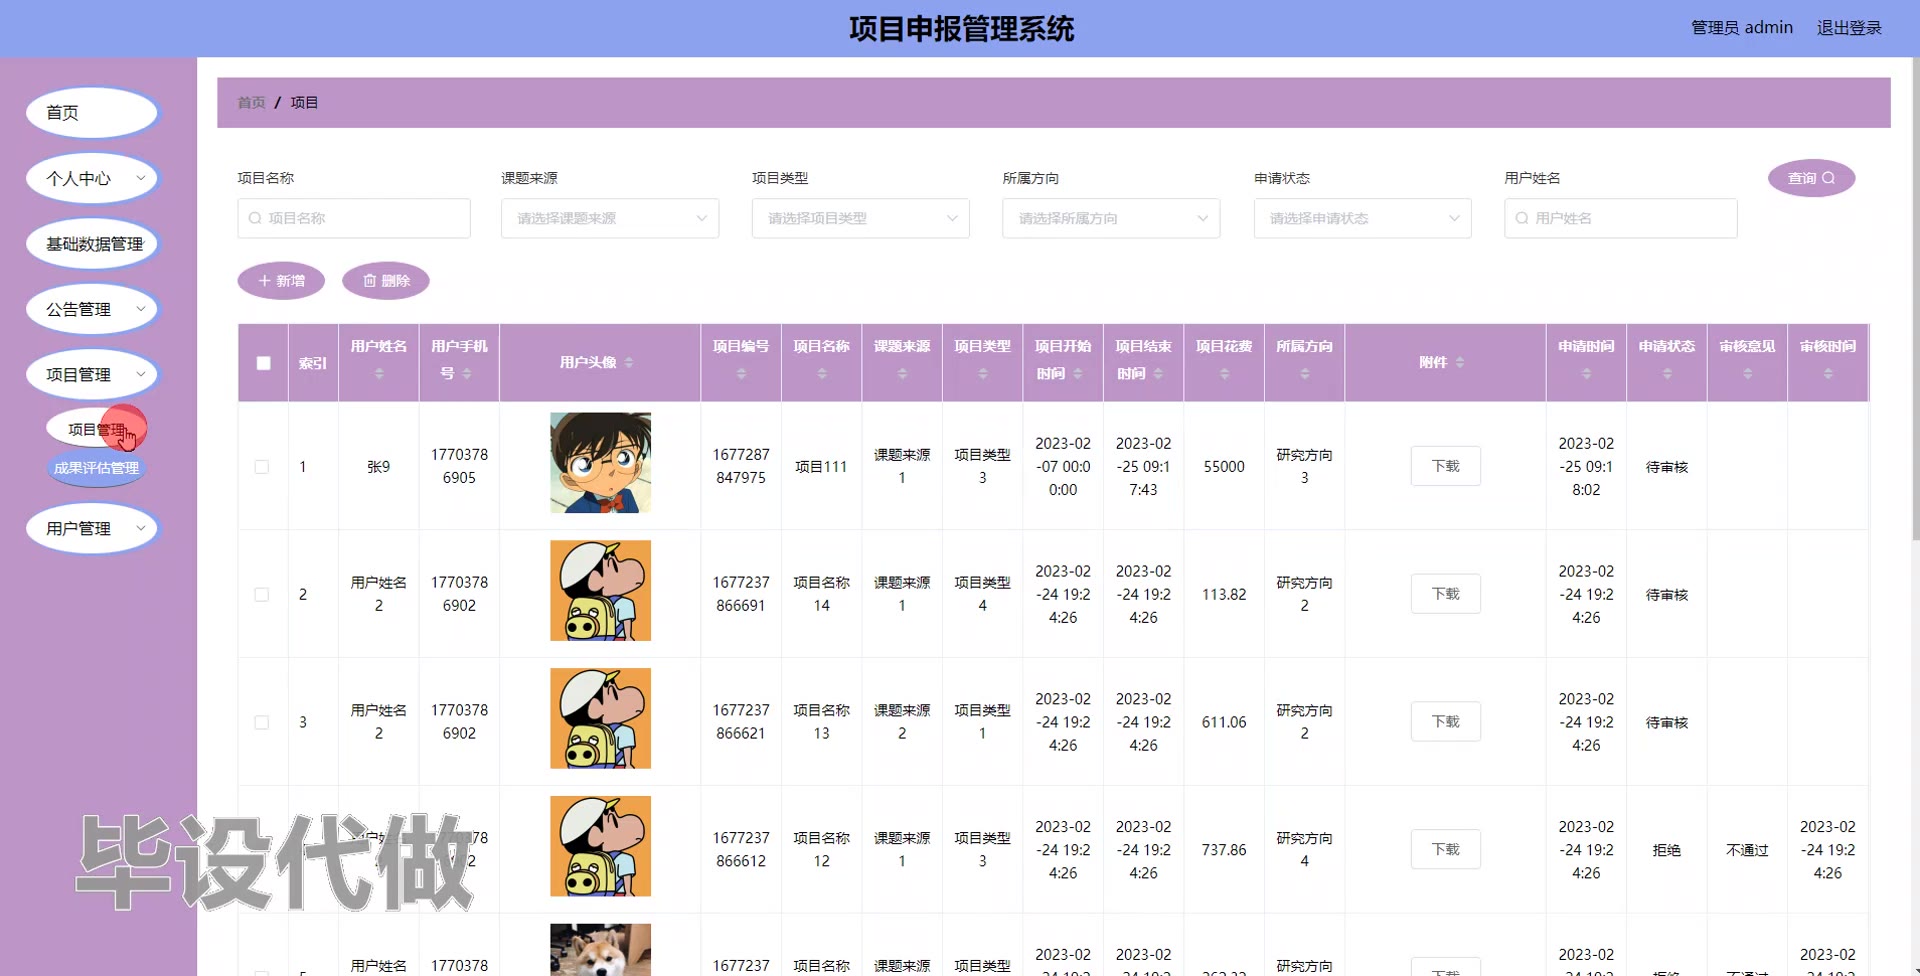Sort by 用户头像 column arrows
This screenshot has height=976, width=1920.
(629, 363)
